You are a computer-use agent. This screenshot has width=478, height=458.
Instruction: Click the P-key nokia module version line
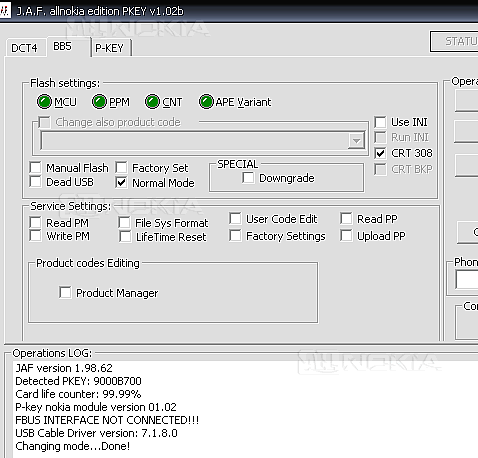point(96,407)
